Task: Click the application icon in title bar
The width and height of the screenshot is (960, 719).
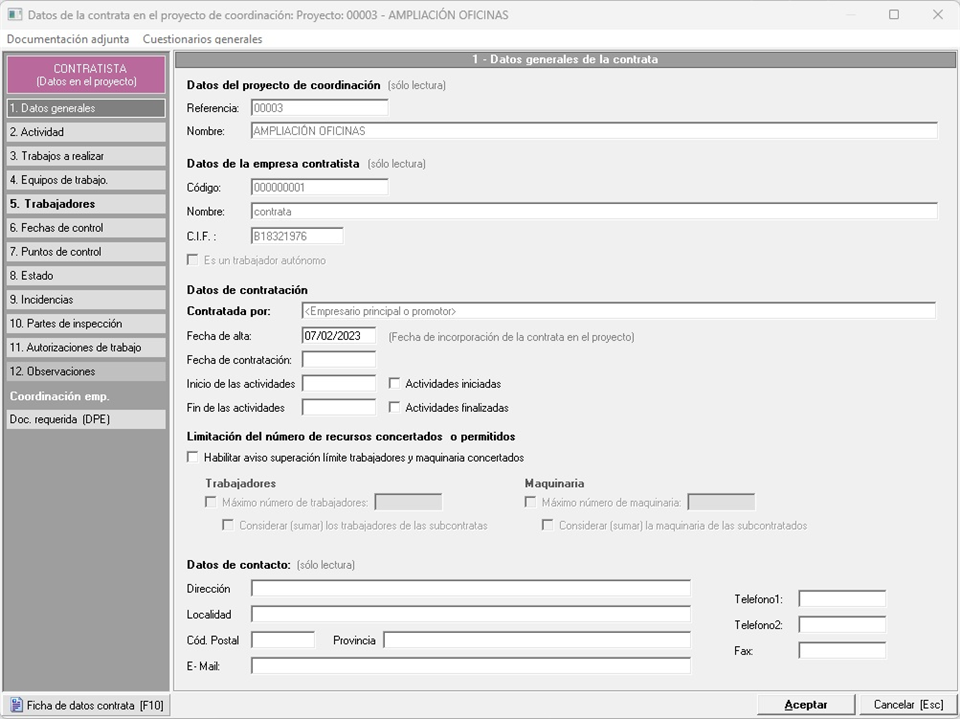Action: click(x=15, y=15)
